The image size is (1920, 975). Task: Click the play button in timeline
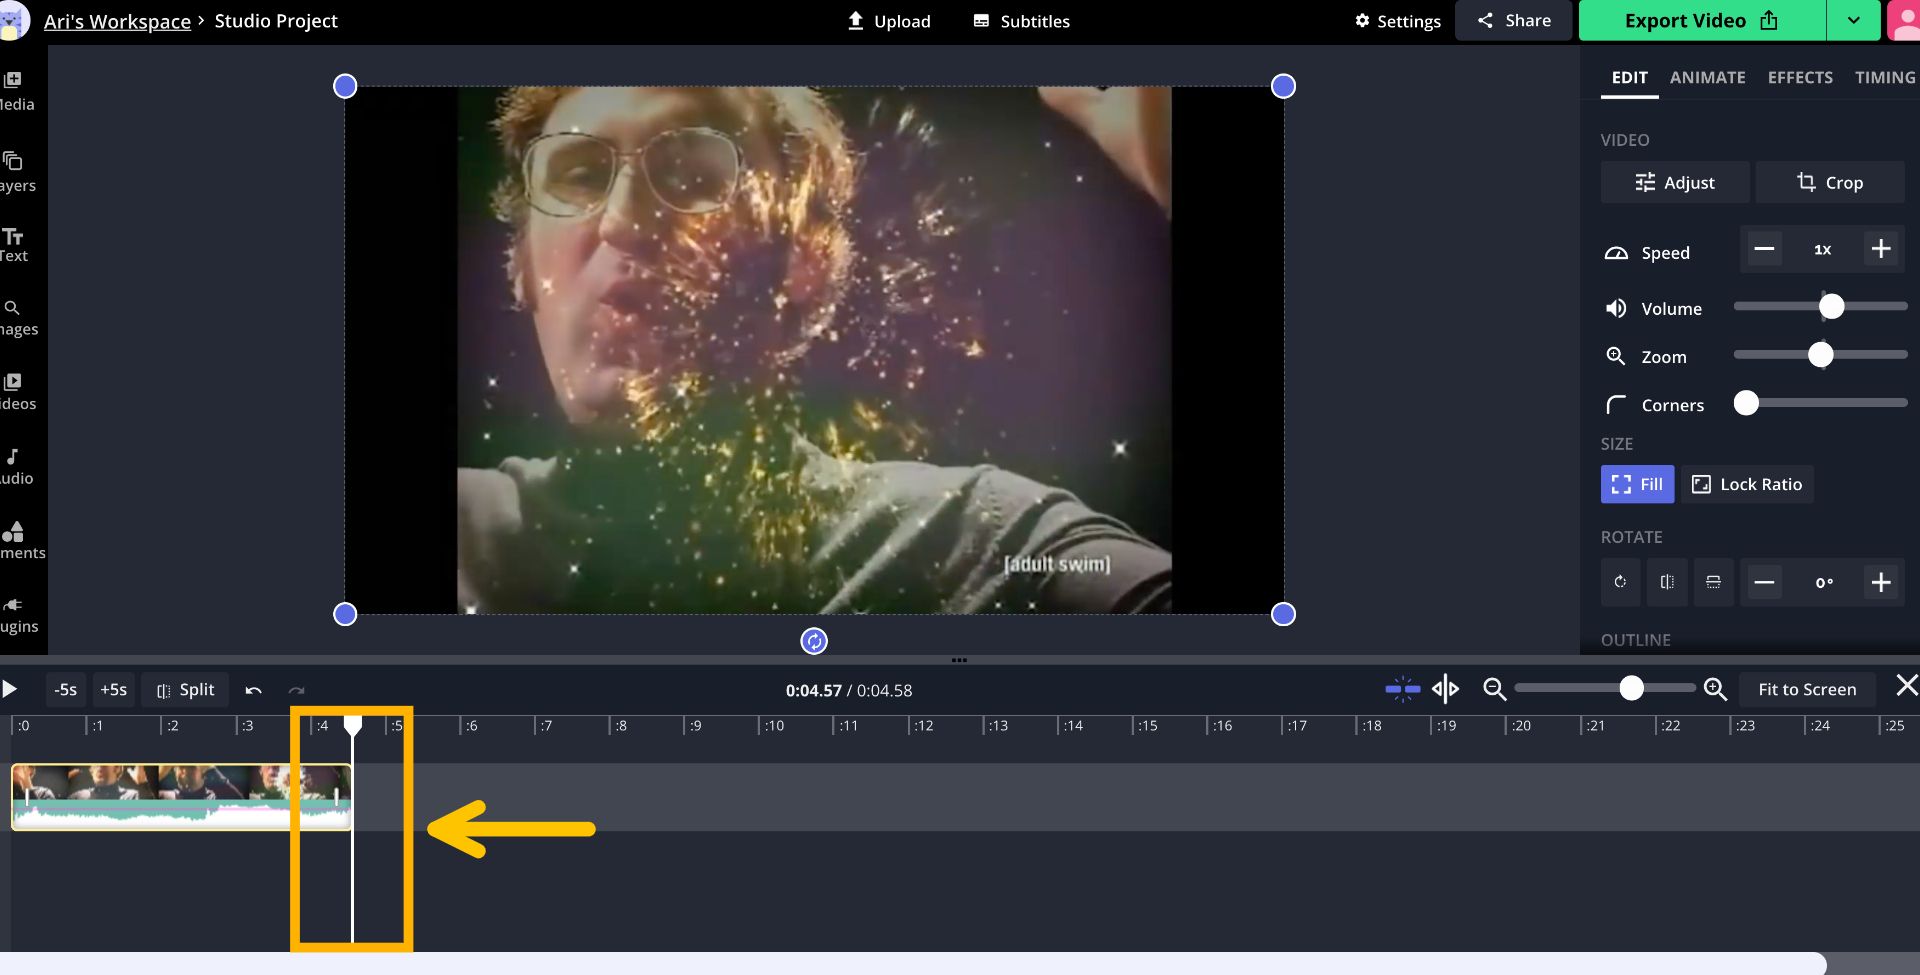[10, 689]
